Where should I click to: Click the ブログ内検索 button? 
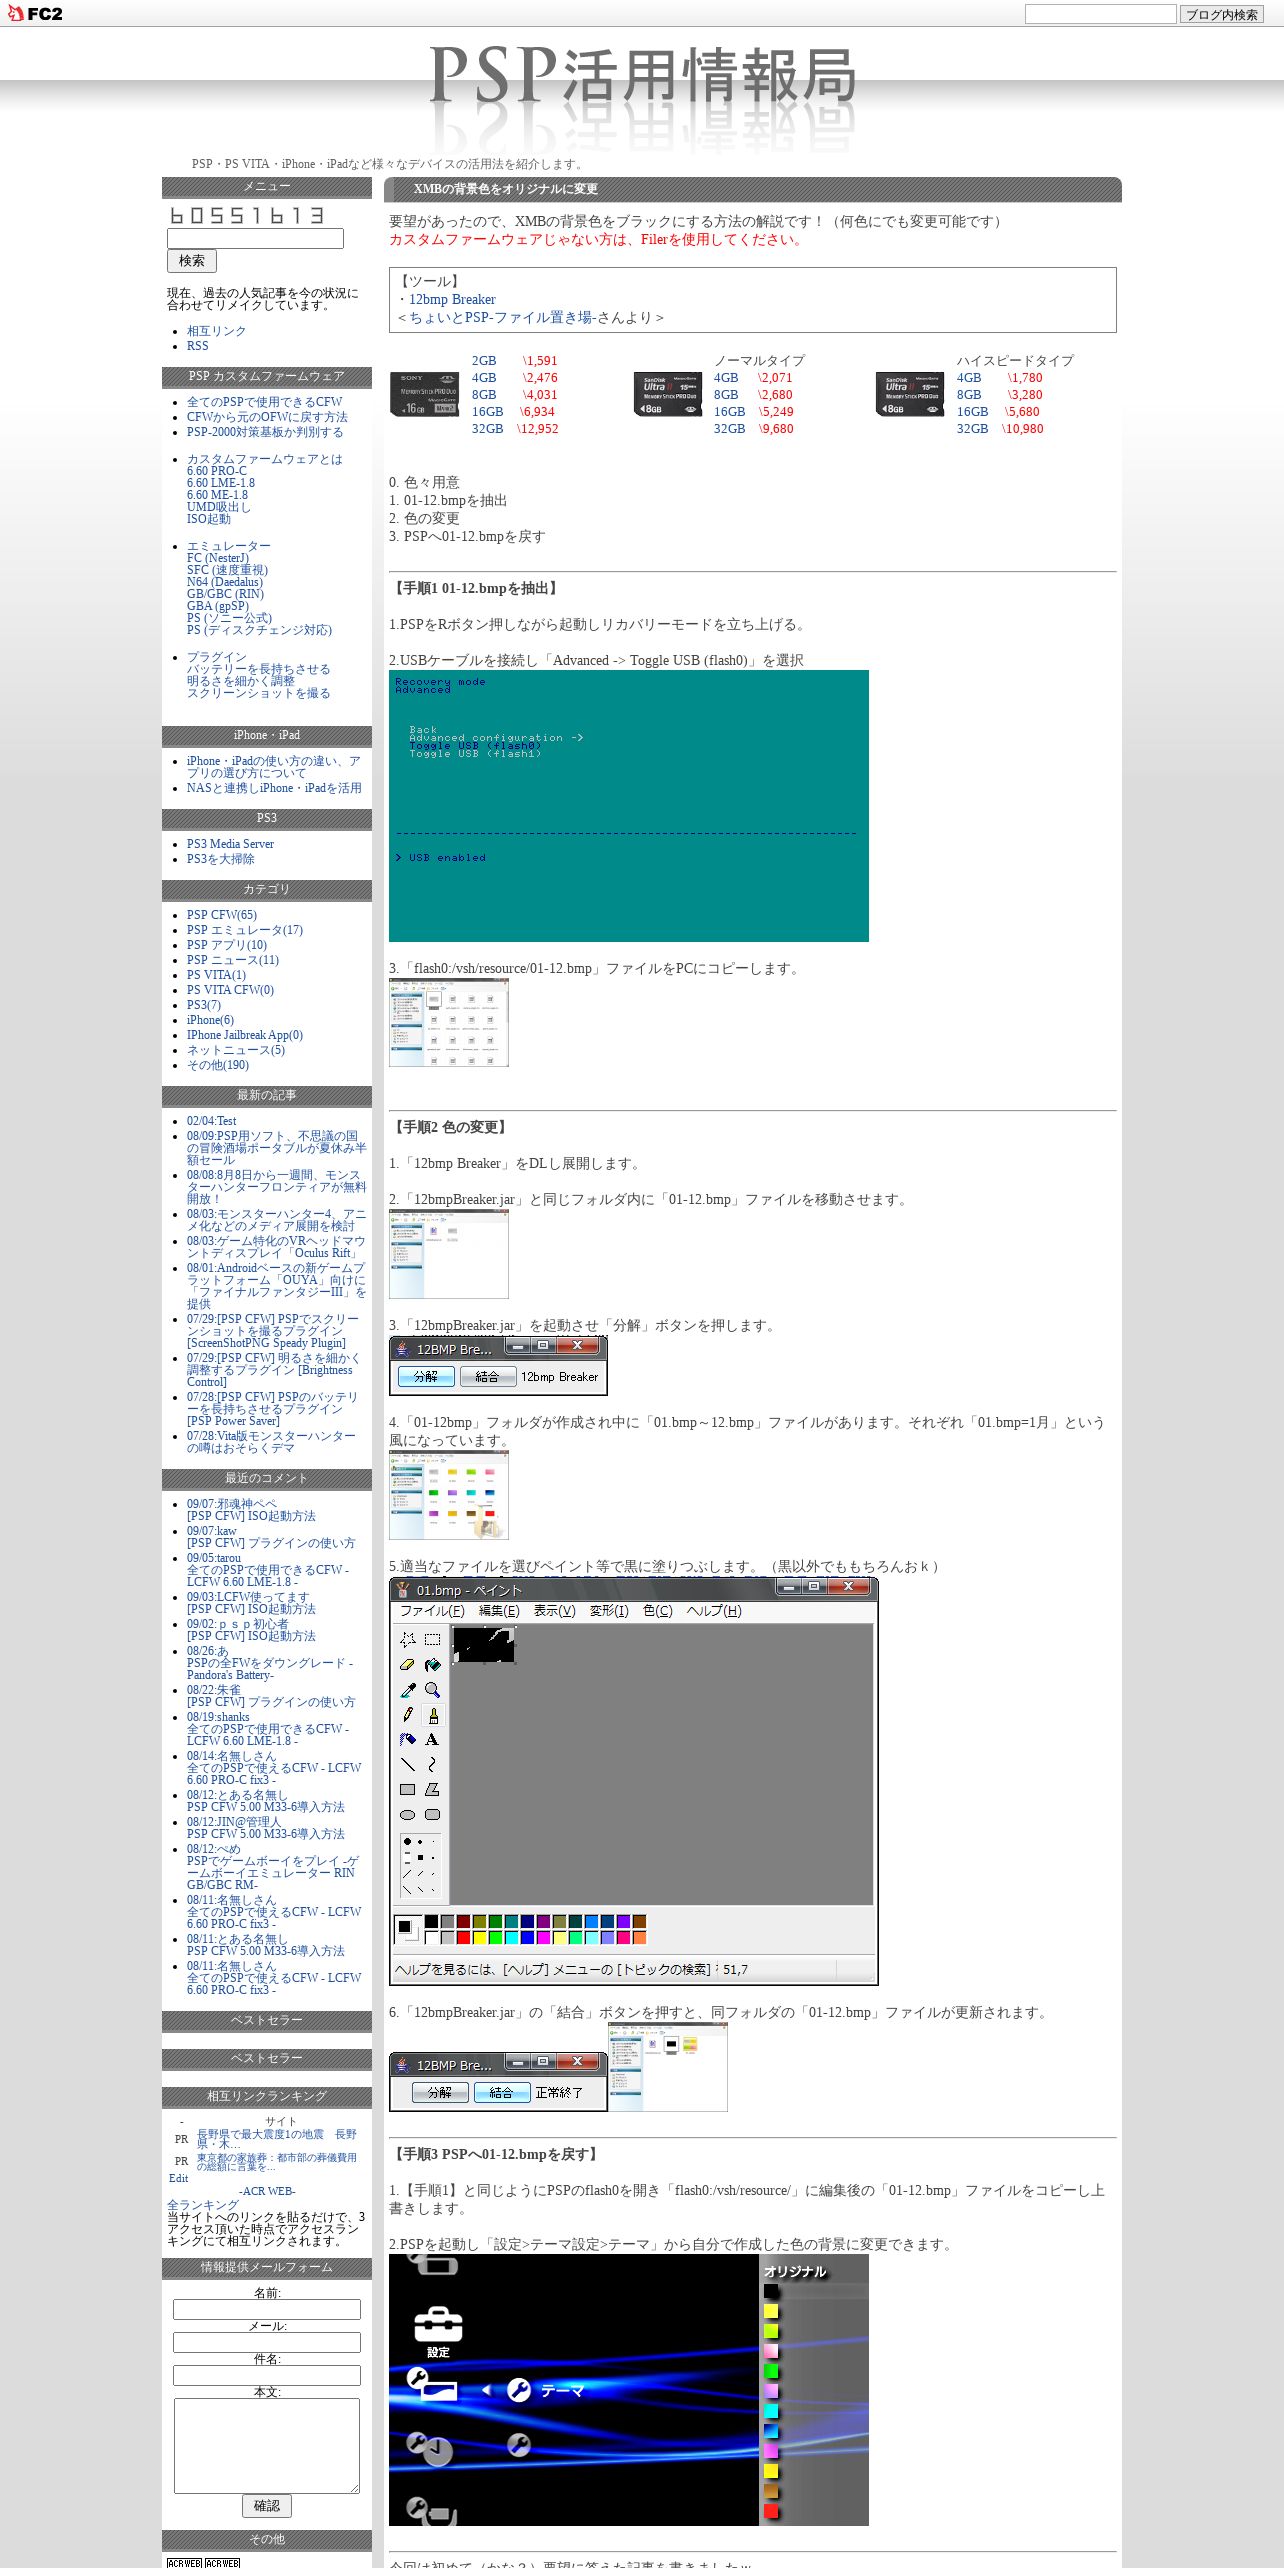1221,14
